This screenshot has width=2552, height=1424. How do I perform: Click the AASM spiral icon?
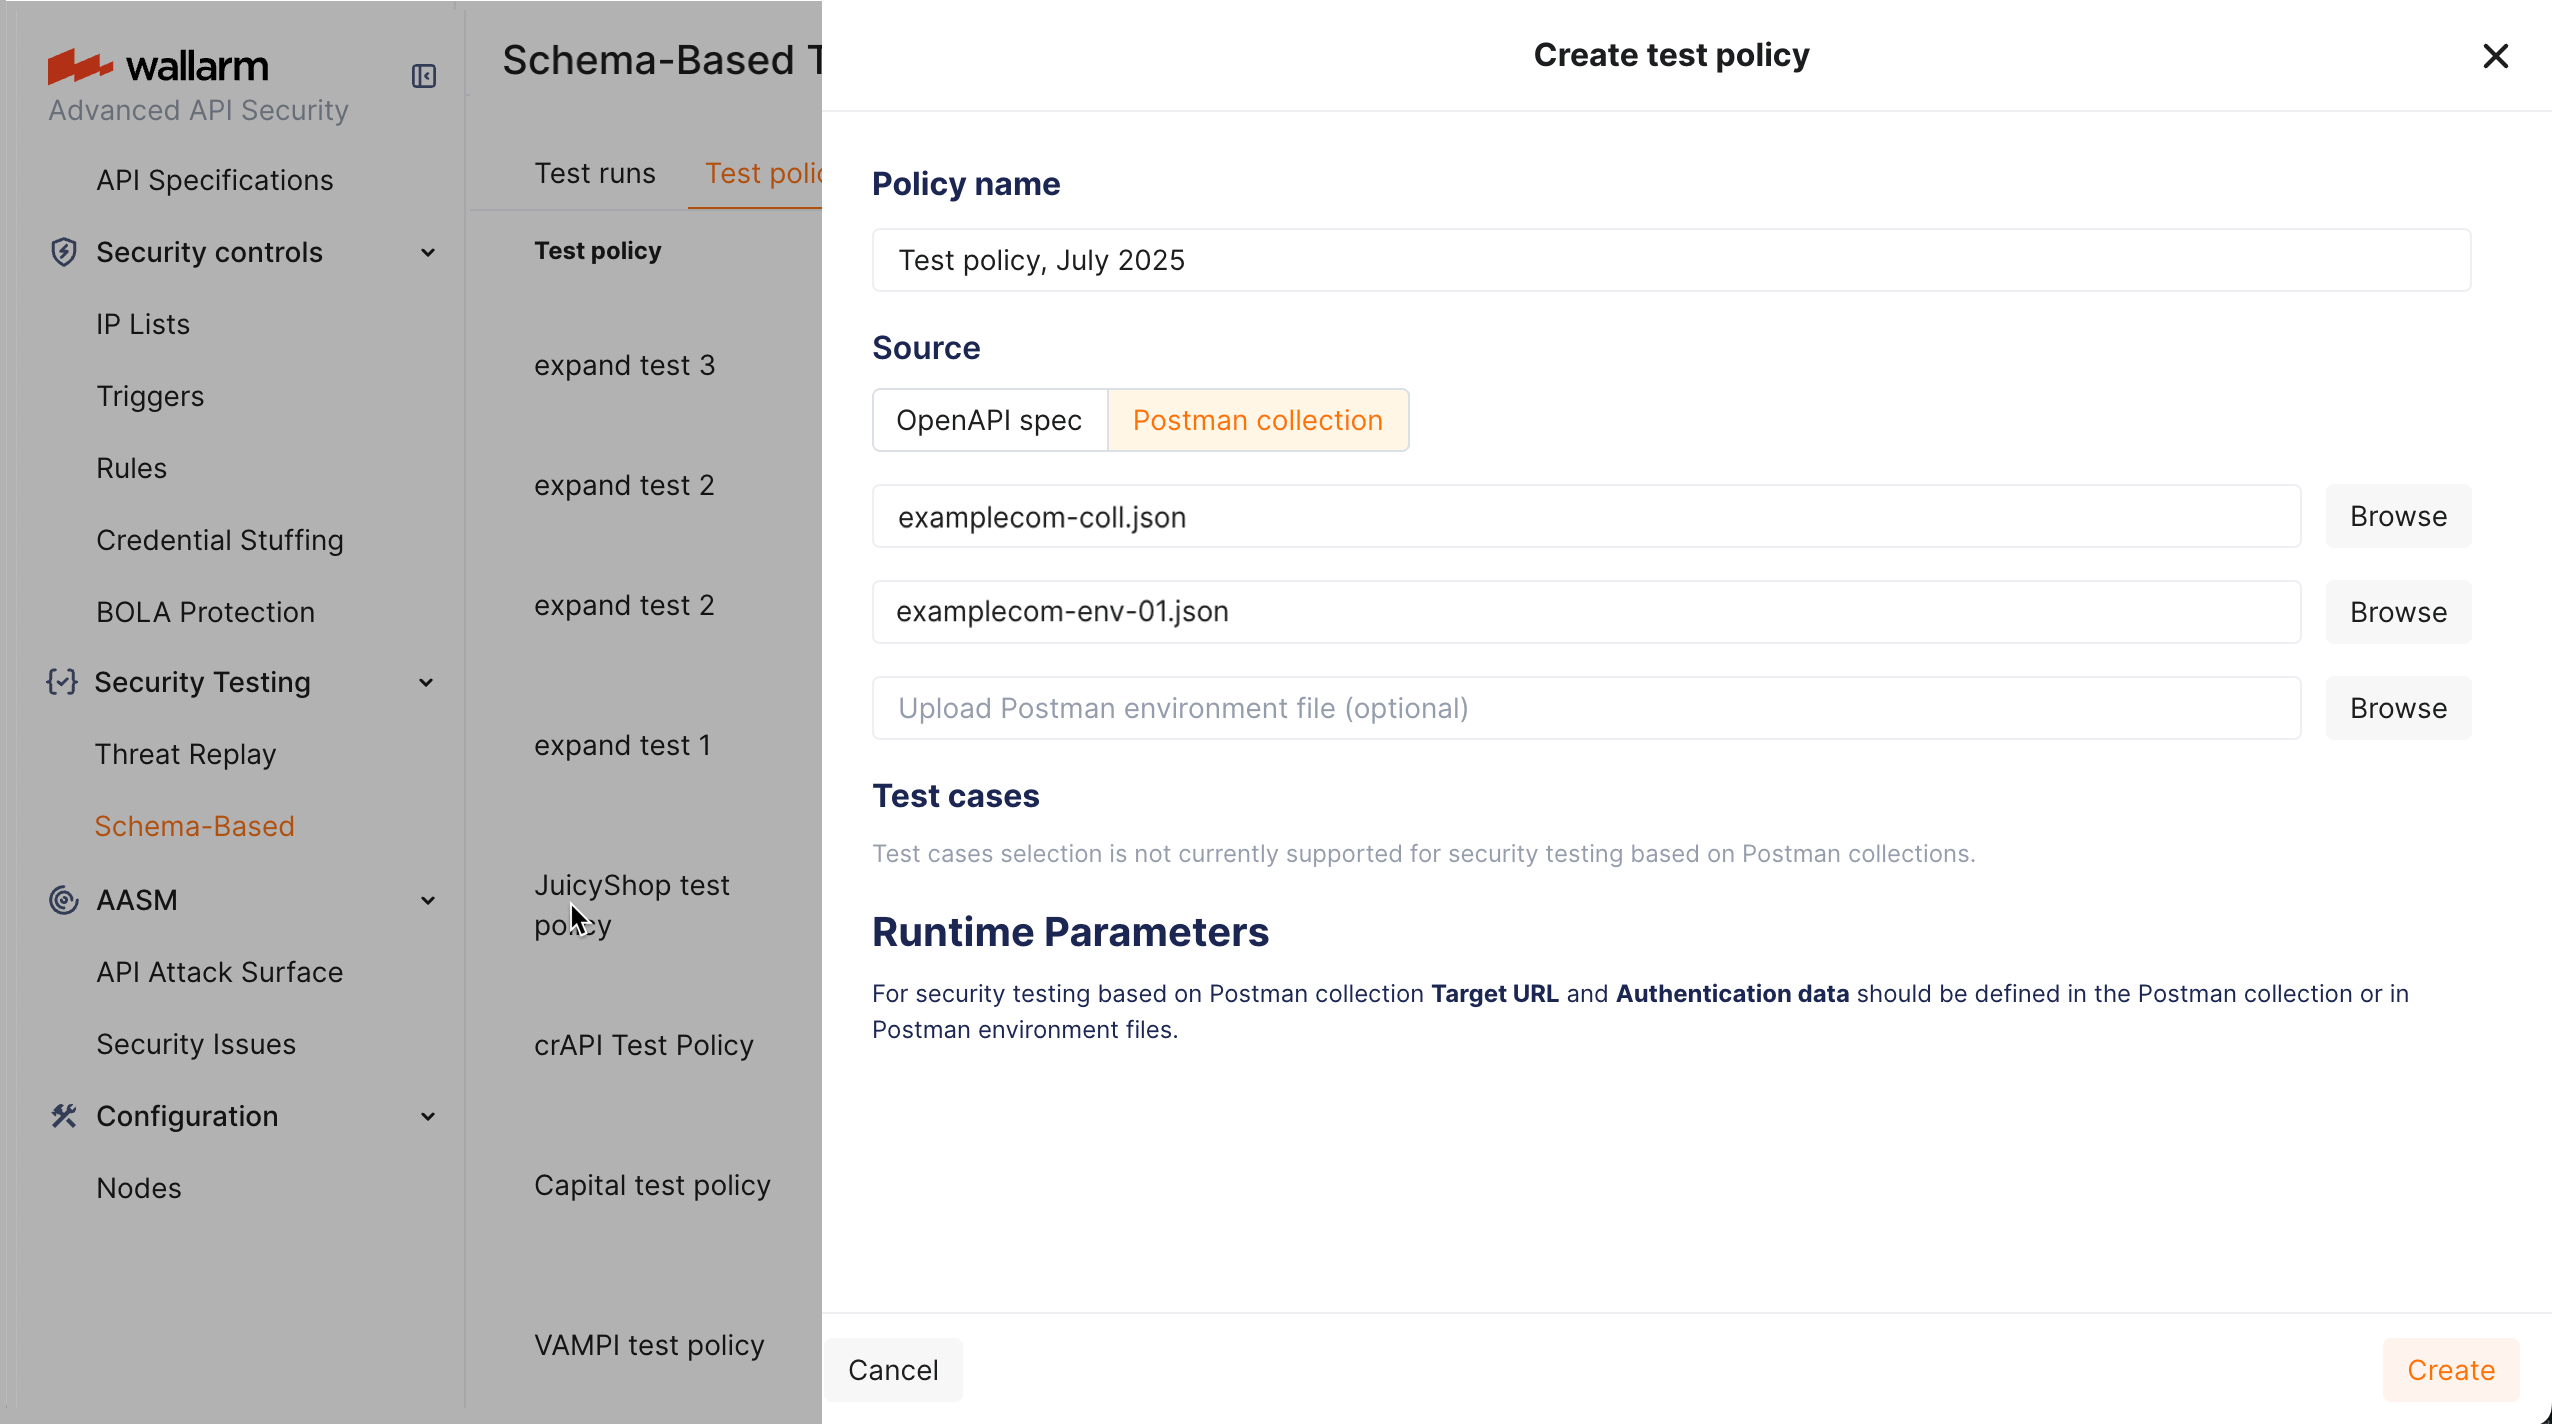[x=62, y=900]
